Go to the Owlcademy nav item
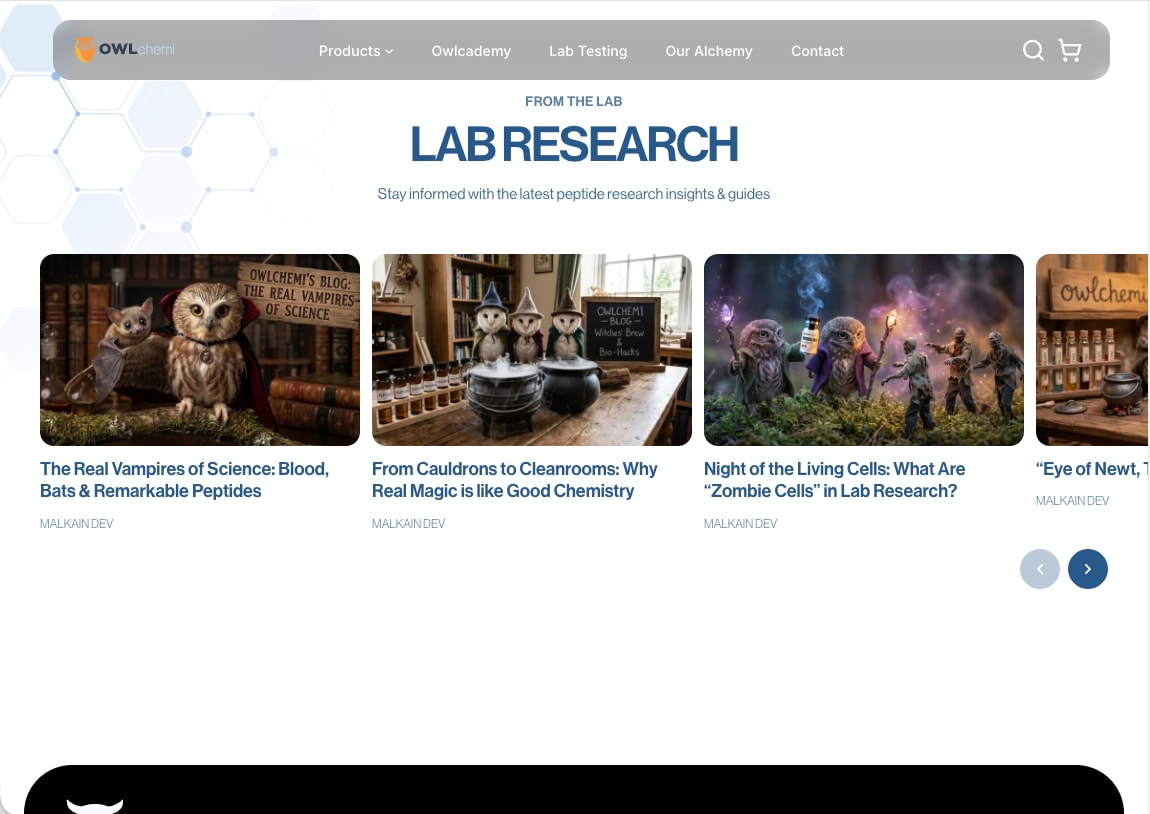The width and height of the screenshot is (1150, 814). 471,51
